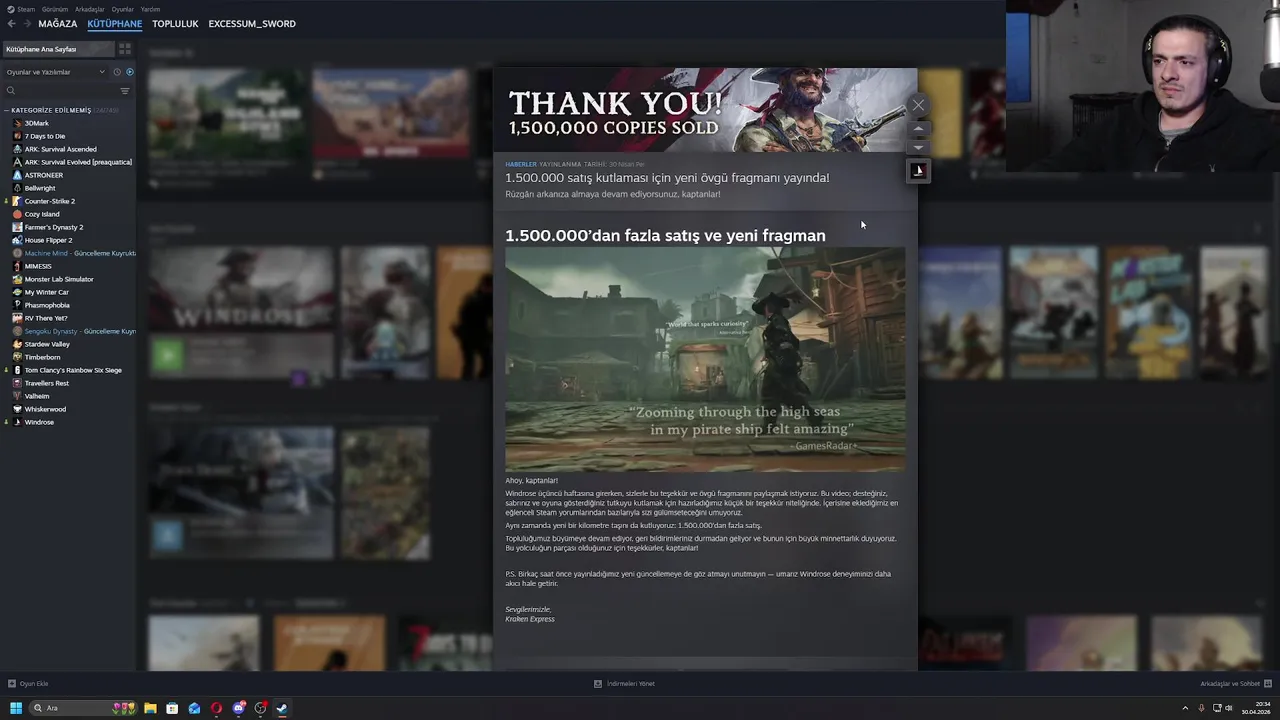Select the KÜTÜPHANE tab
Image resolution: width=1280 pixels, height=720 pixels.
pos(114,24)
